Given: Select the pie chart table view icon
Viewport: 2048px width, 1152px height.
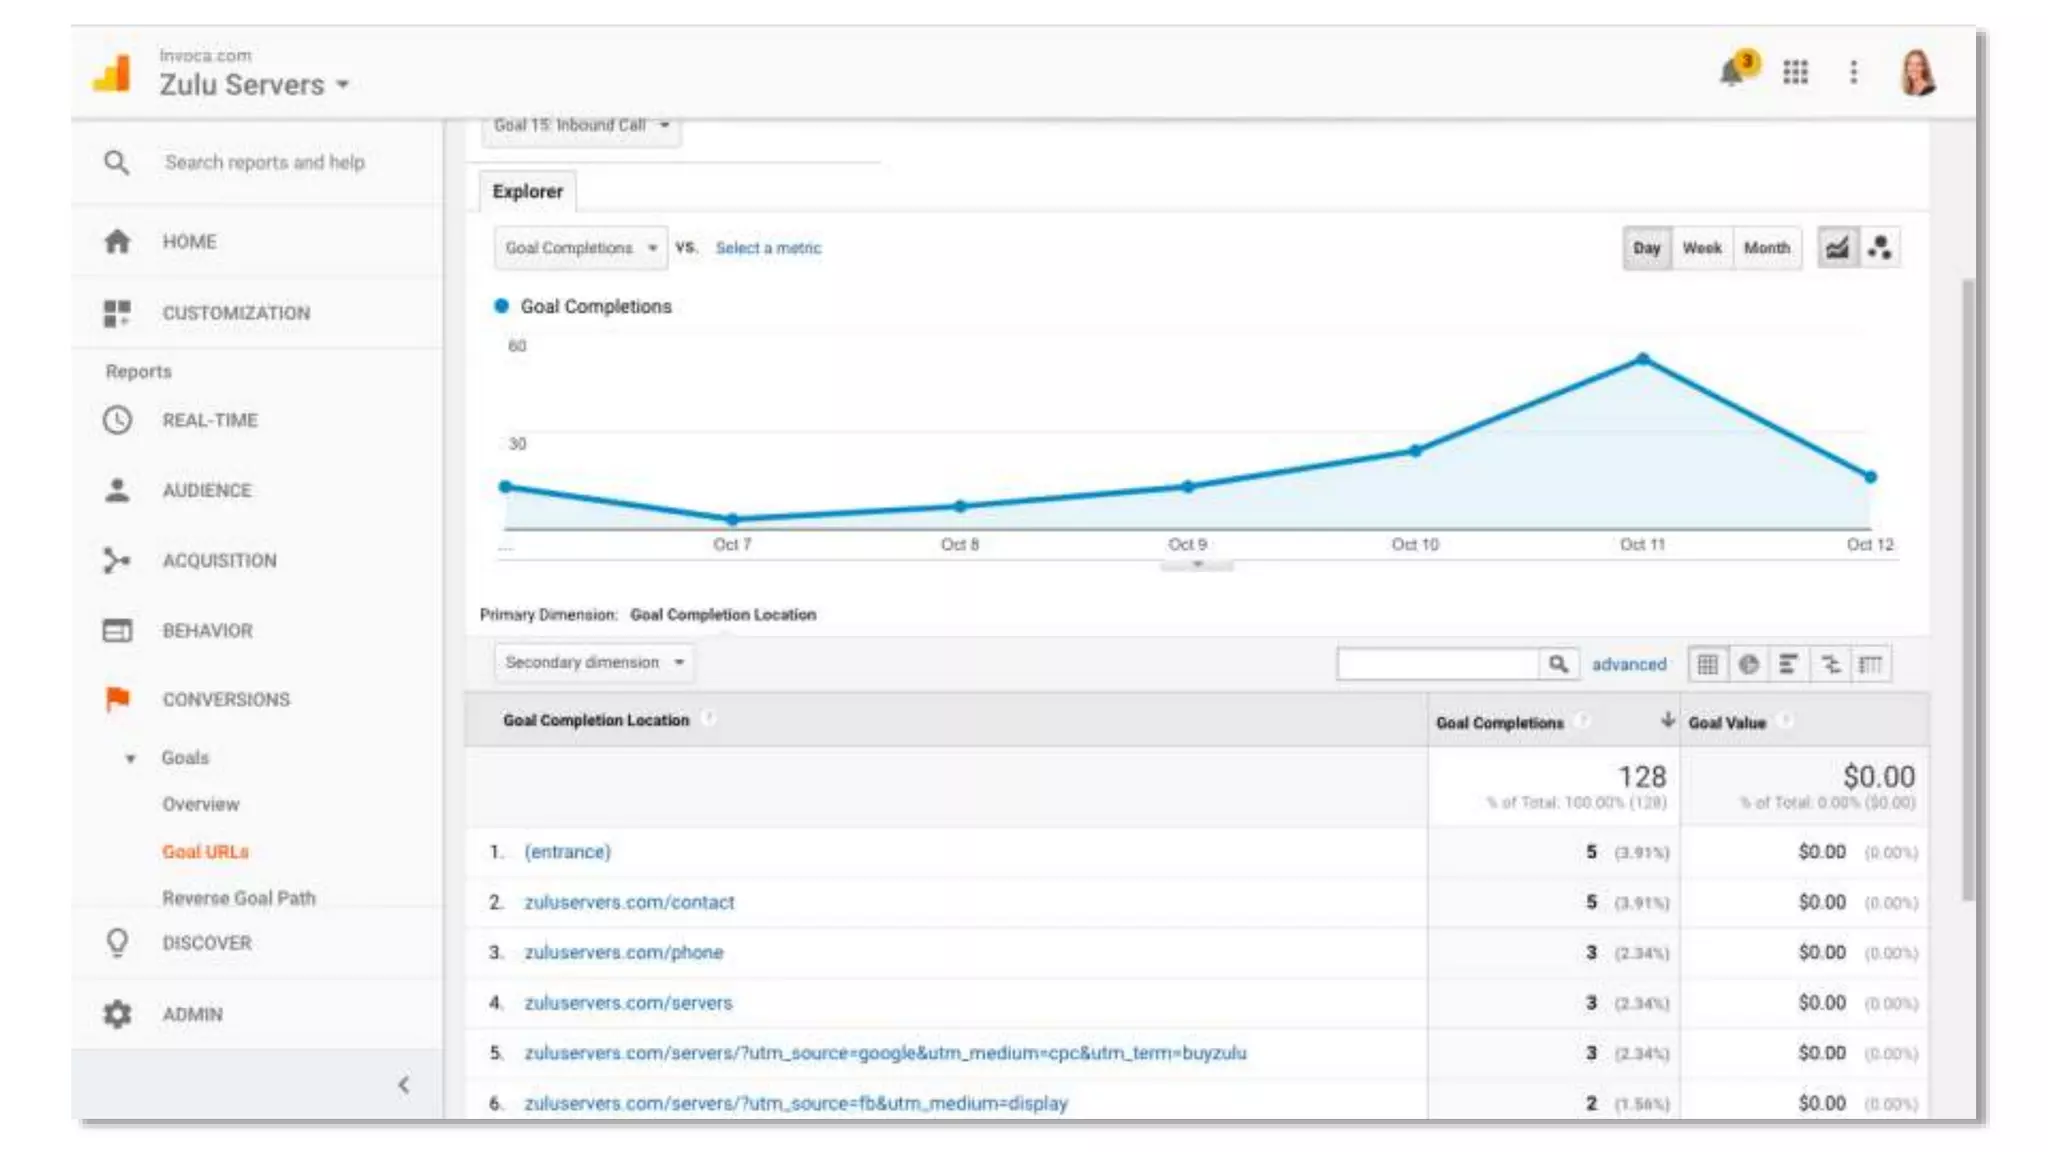Looking at the screenshot, I should pyautogui.click(x=1748, y=664).
